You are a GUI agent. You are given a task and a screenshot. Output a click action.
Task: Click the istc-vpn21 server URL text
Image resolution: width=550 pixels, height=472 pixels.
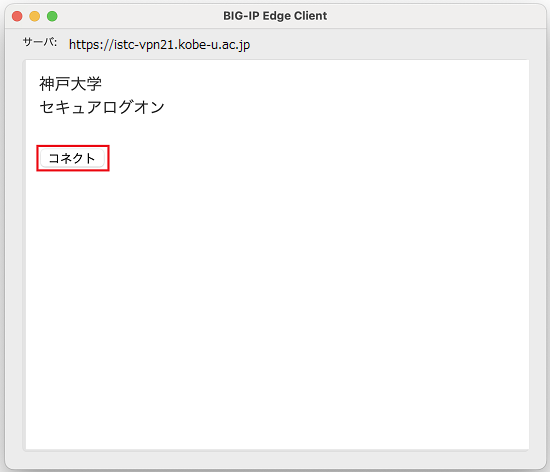click(x=159, y=45)
